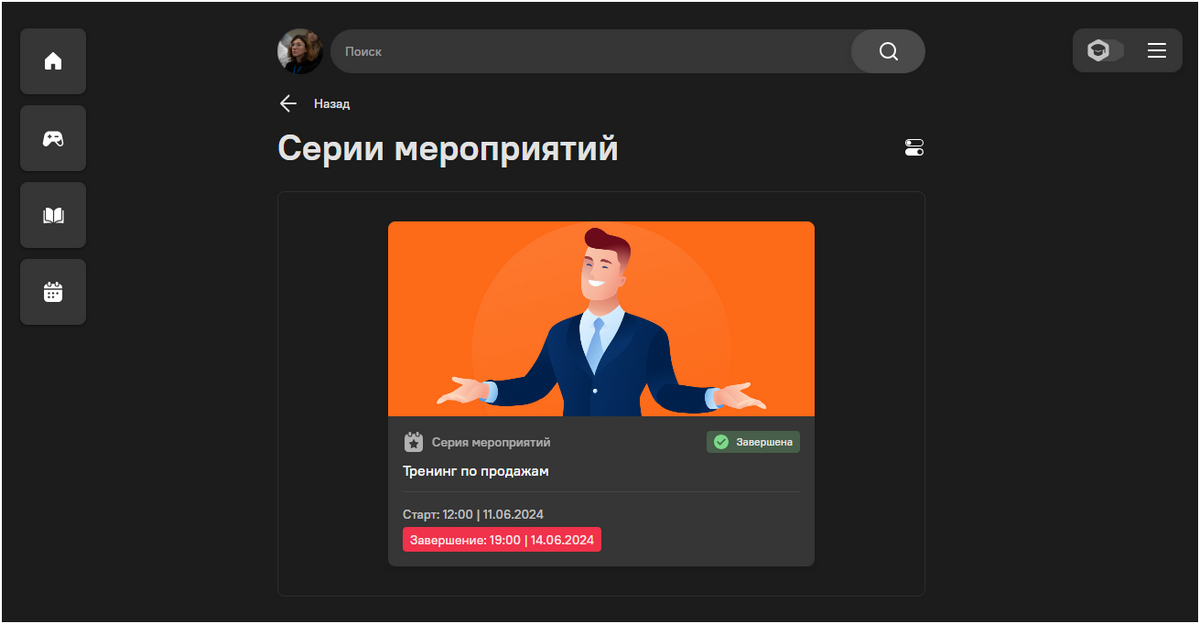Expand the Тренинг по продажам event card
This screenshot has height=624, width=1200.
(600, 390)
